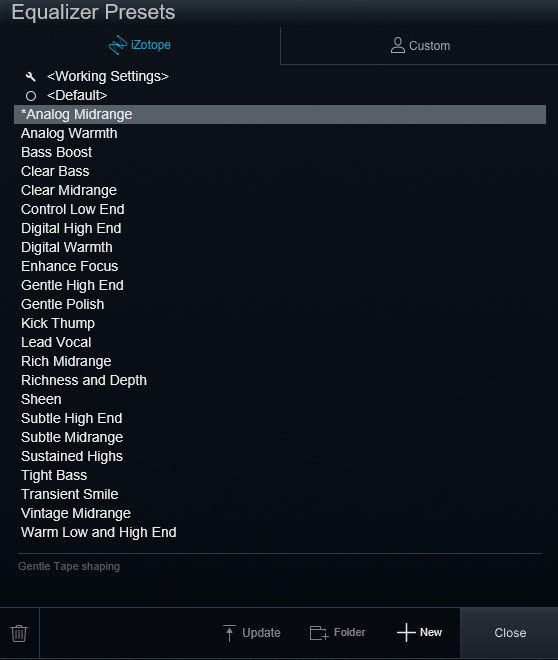Click the New preset plus icon
The height and width of the screenshot is (660, 558).
click(406, 632)
